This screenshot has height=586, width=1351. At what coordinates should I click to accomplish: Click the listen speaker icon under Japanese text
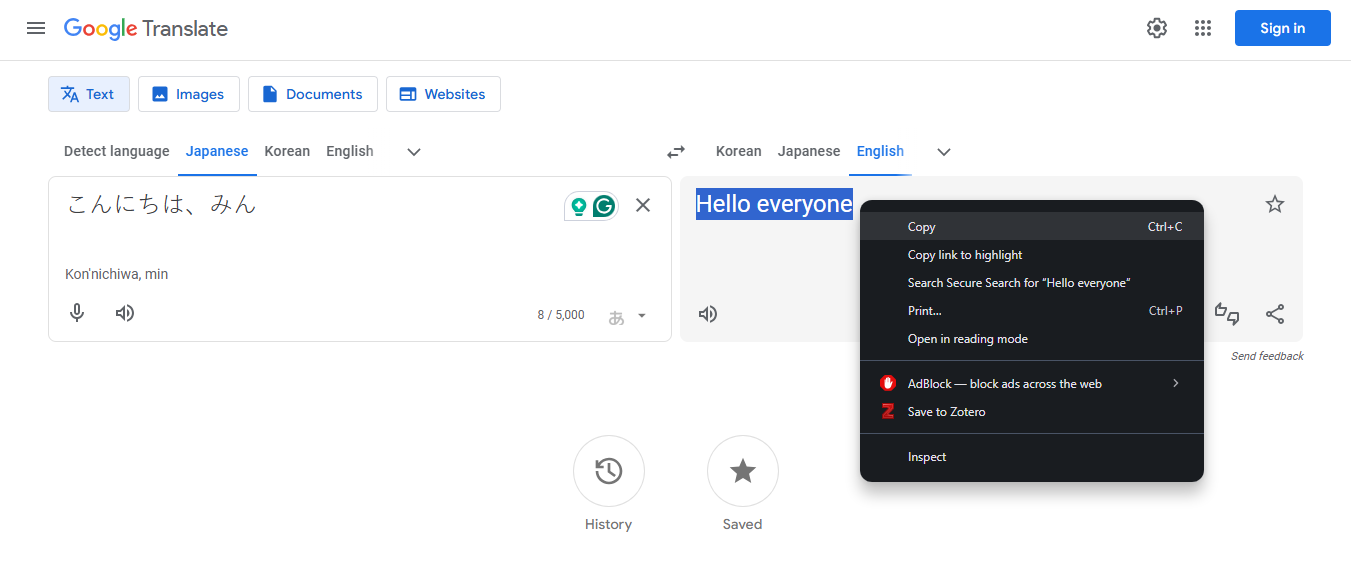coord(124,313)
